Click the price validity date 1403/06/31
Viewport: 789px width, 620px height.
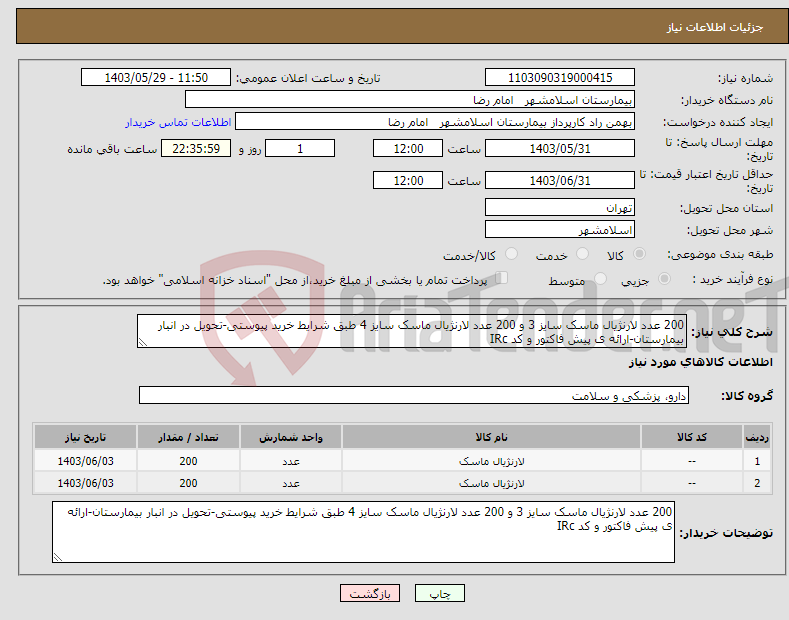[560, 180]
